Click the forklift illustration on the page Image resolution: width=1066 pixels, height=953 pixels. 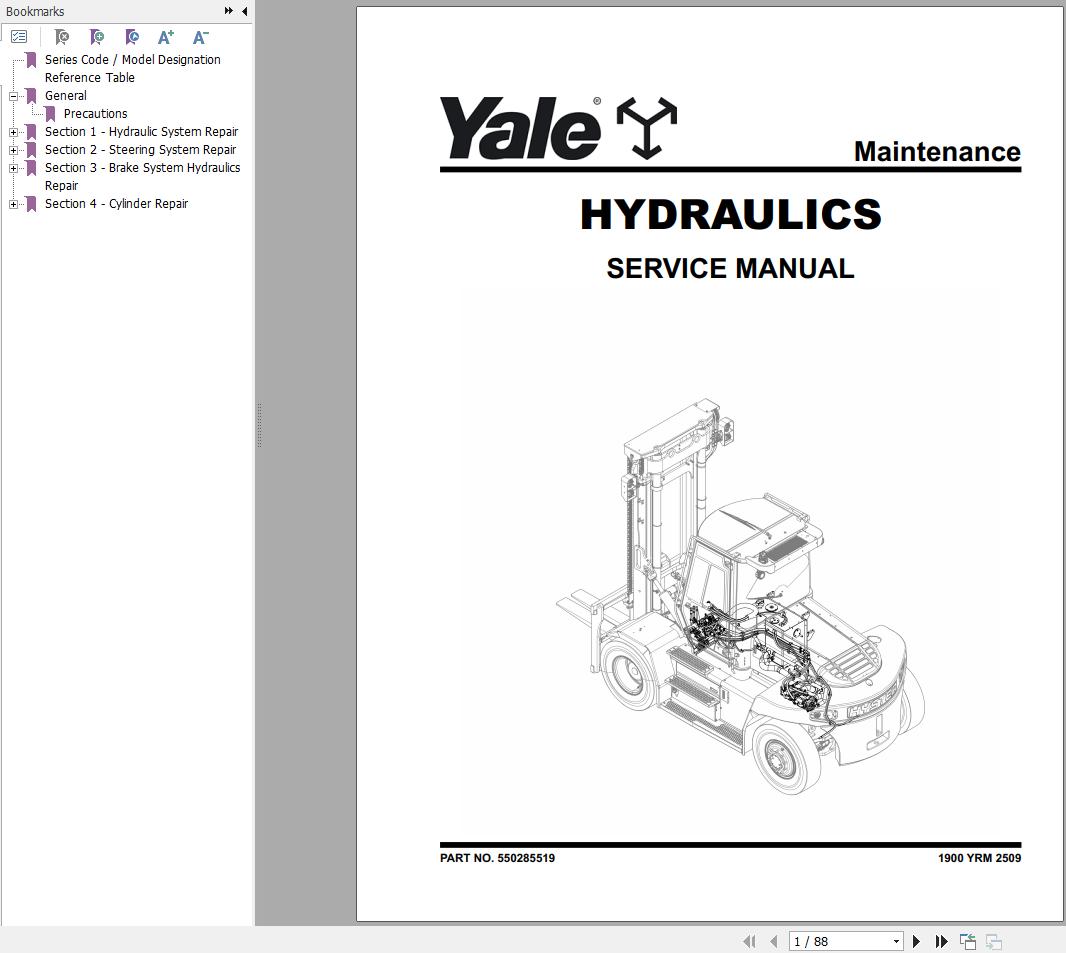click(x=740, y=595)
